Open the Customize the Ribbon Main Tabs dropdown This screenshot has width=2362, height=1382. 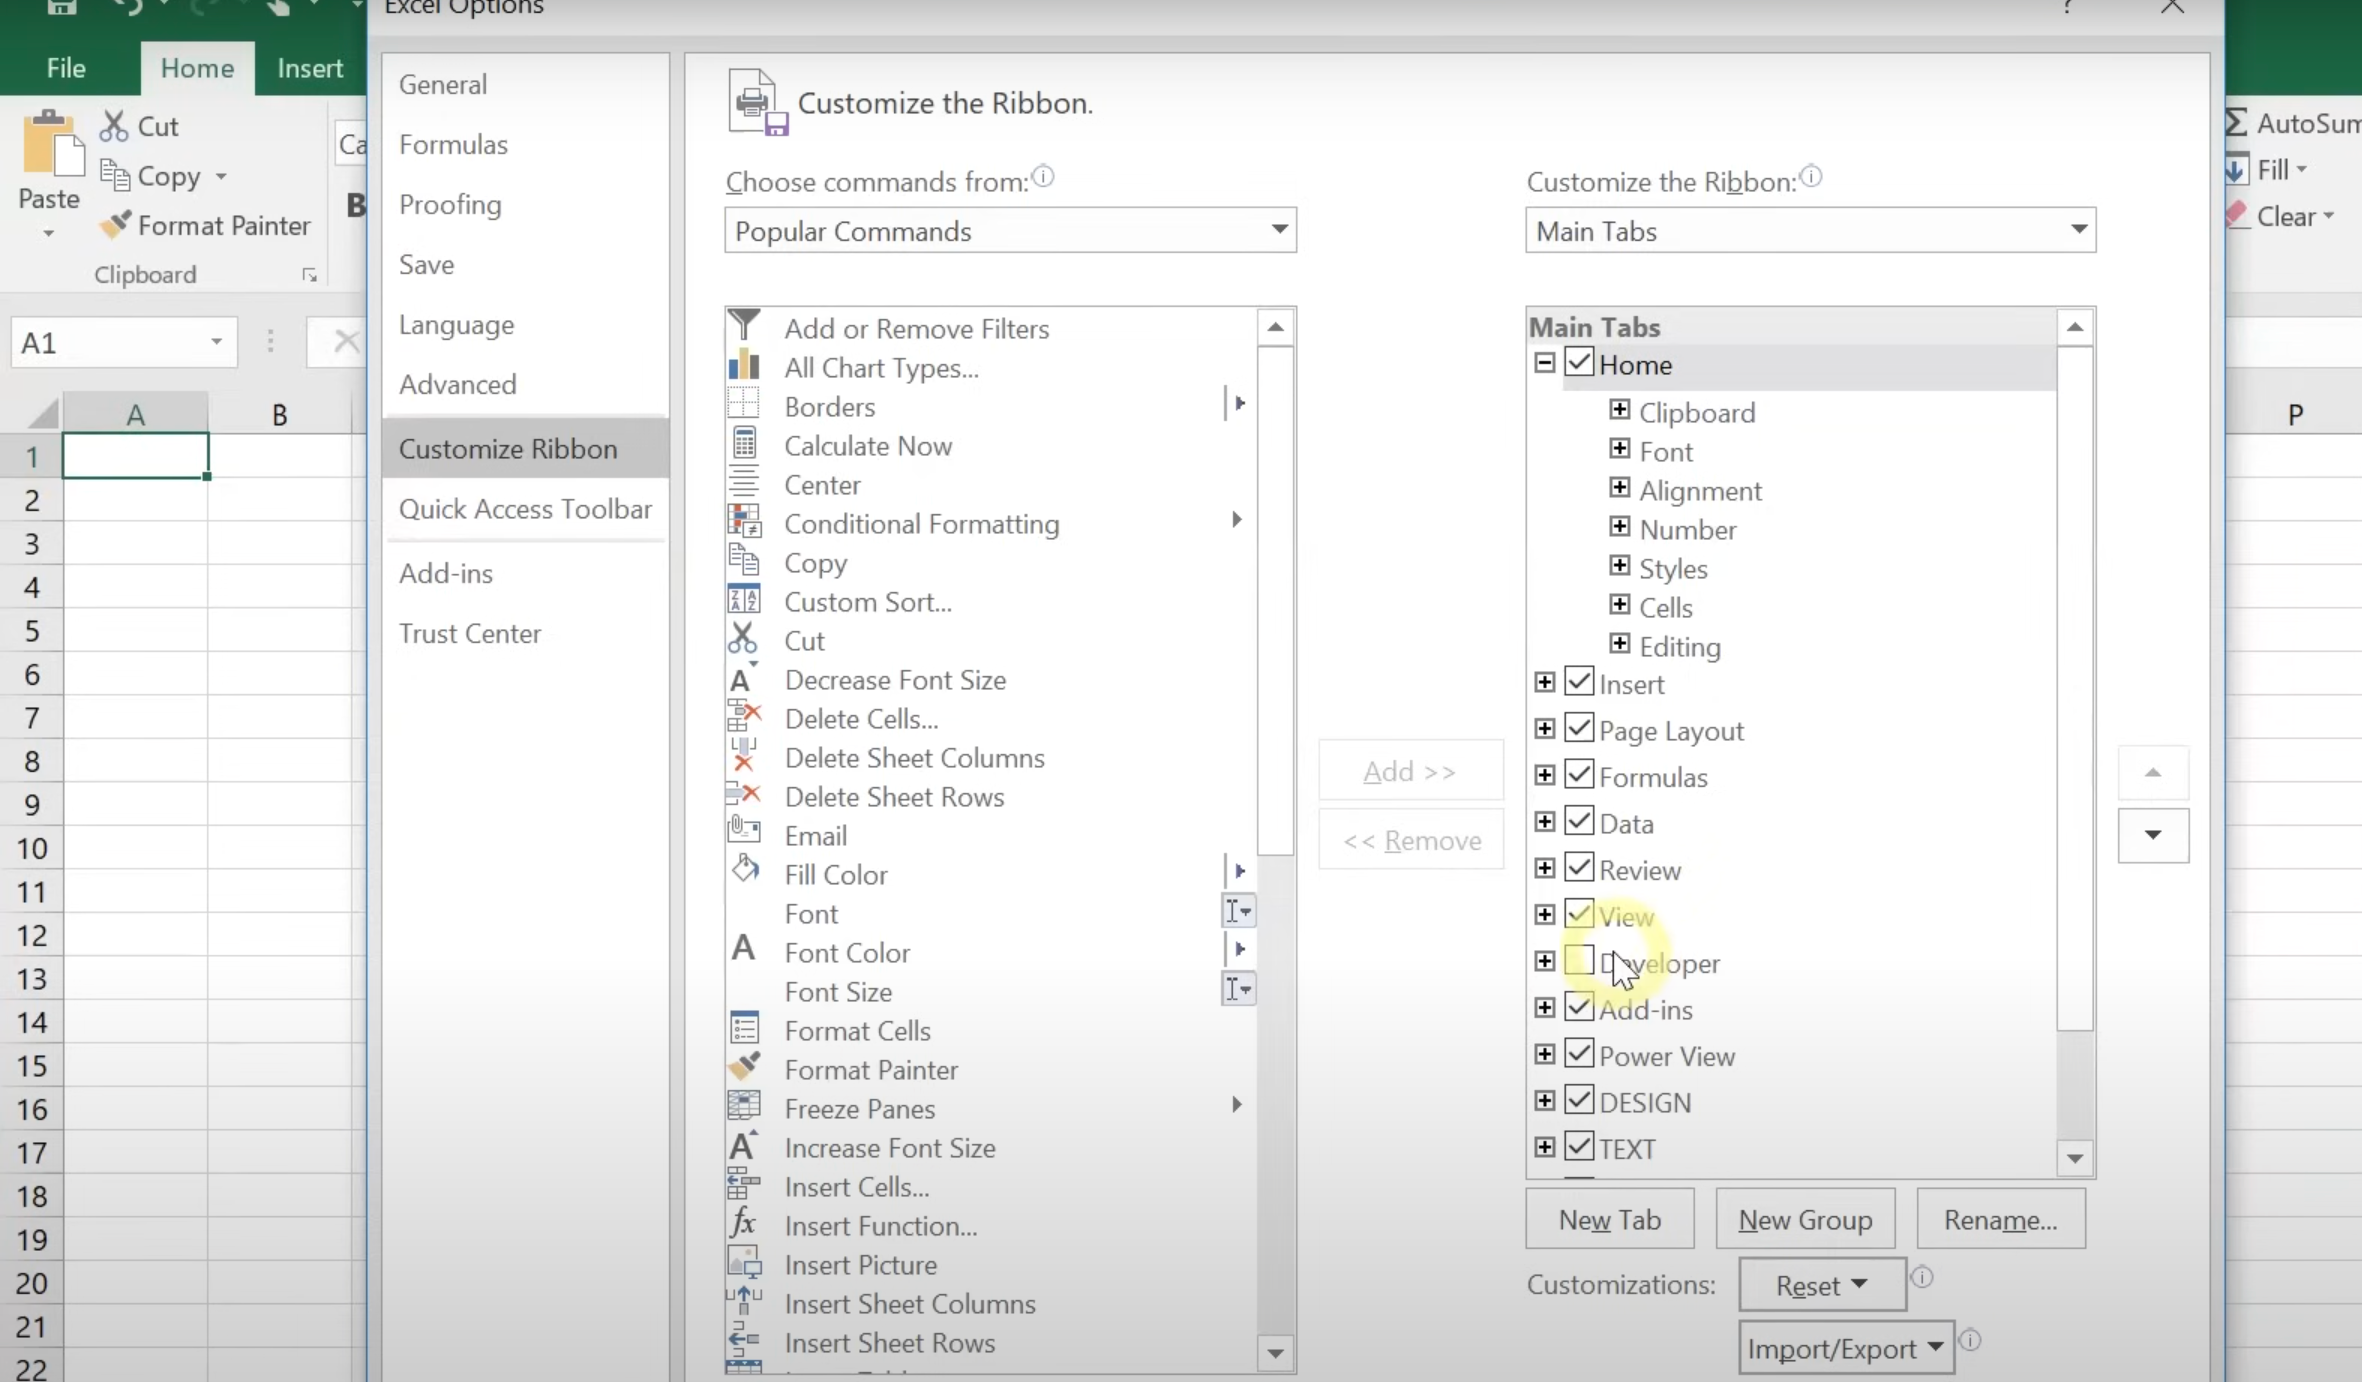1810,230
